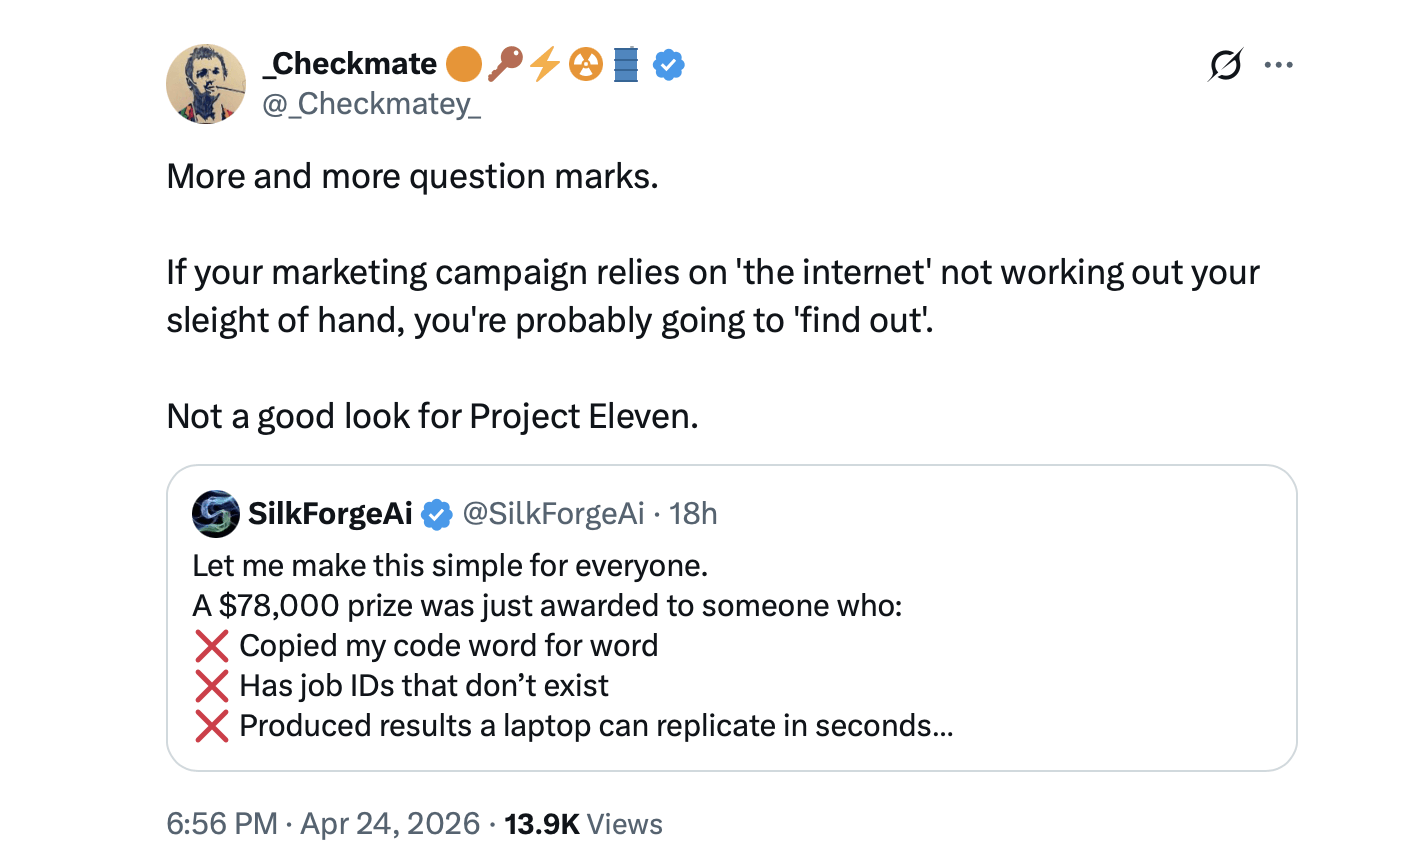Click the orange circle emoji in display name
Image resolution: width=1418 pixels, height=860 pixels.
click(463, 65)
